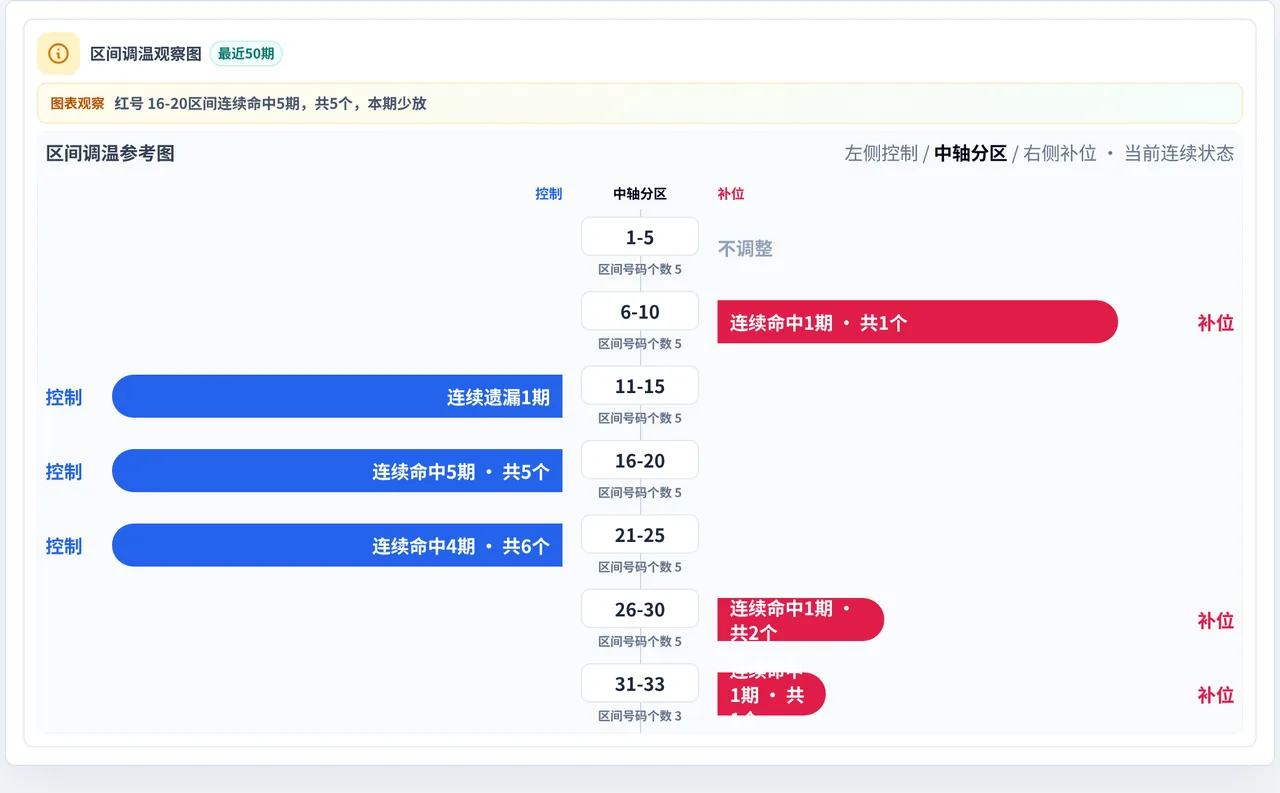This screenshot has height=793, width=1280.
Task: Click the info icon beside 区间调温观察图
Action: point(58,53)
